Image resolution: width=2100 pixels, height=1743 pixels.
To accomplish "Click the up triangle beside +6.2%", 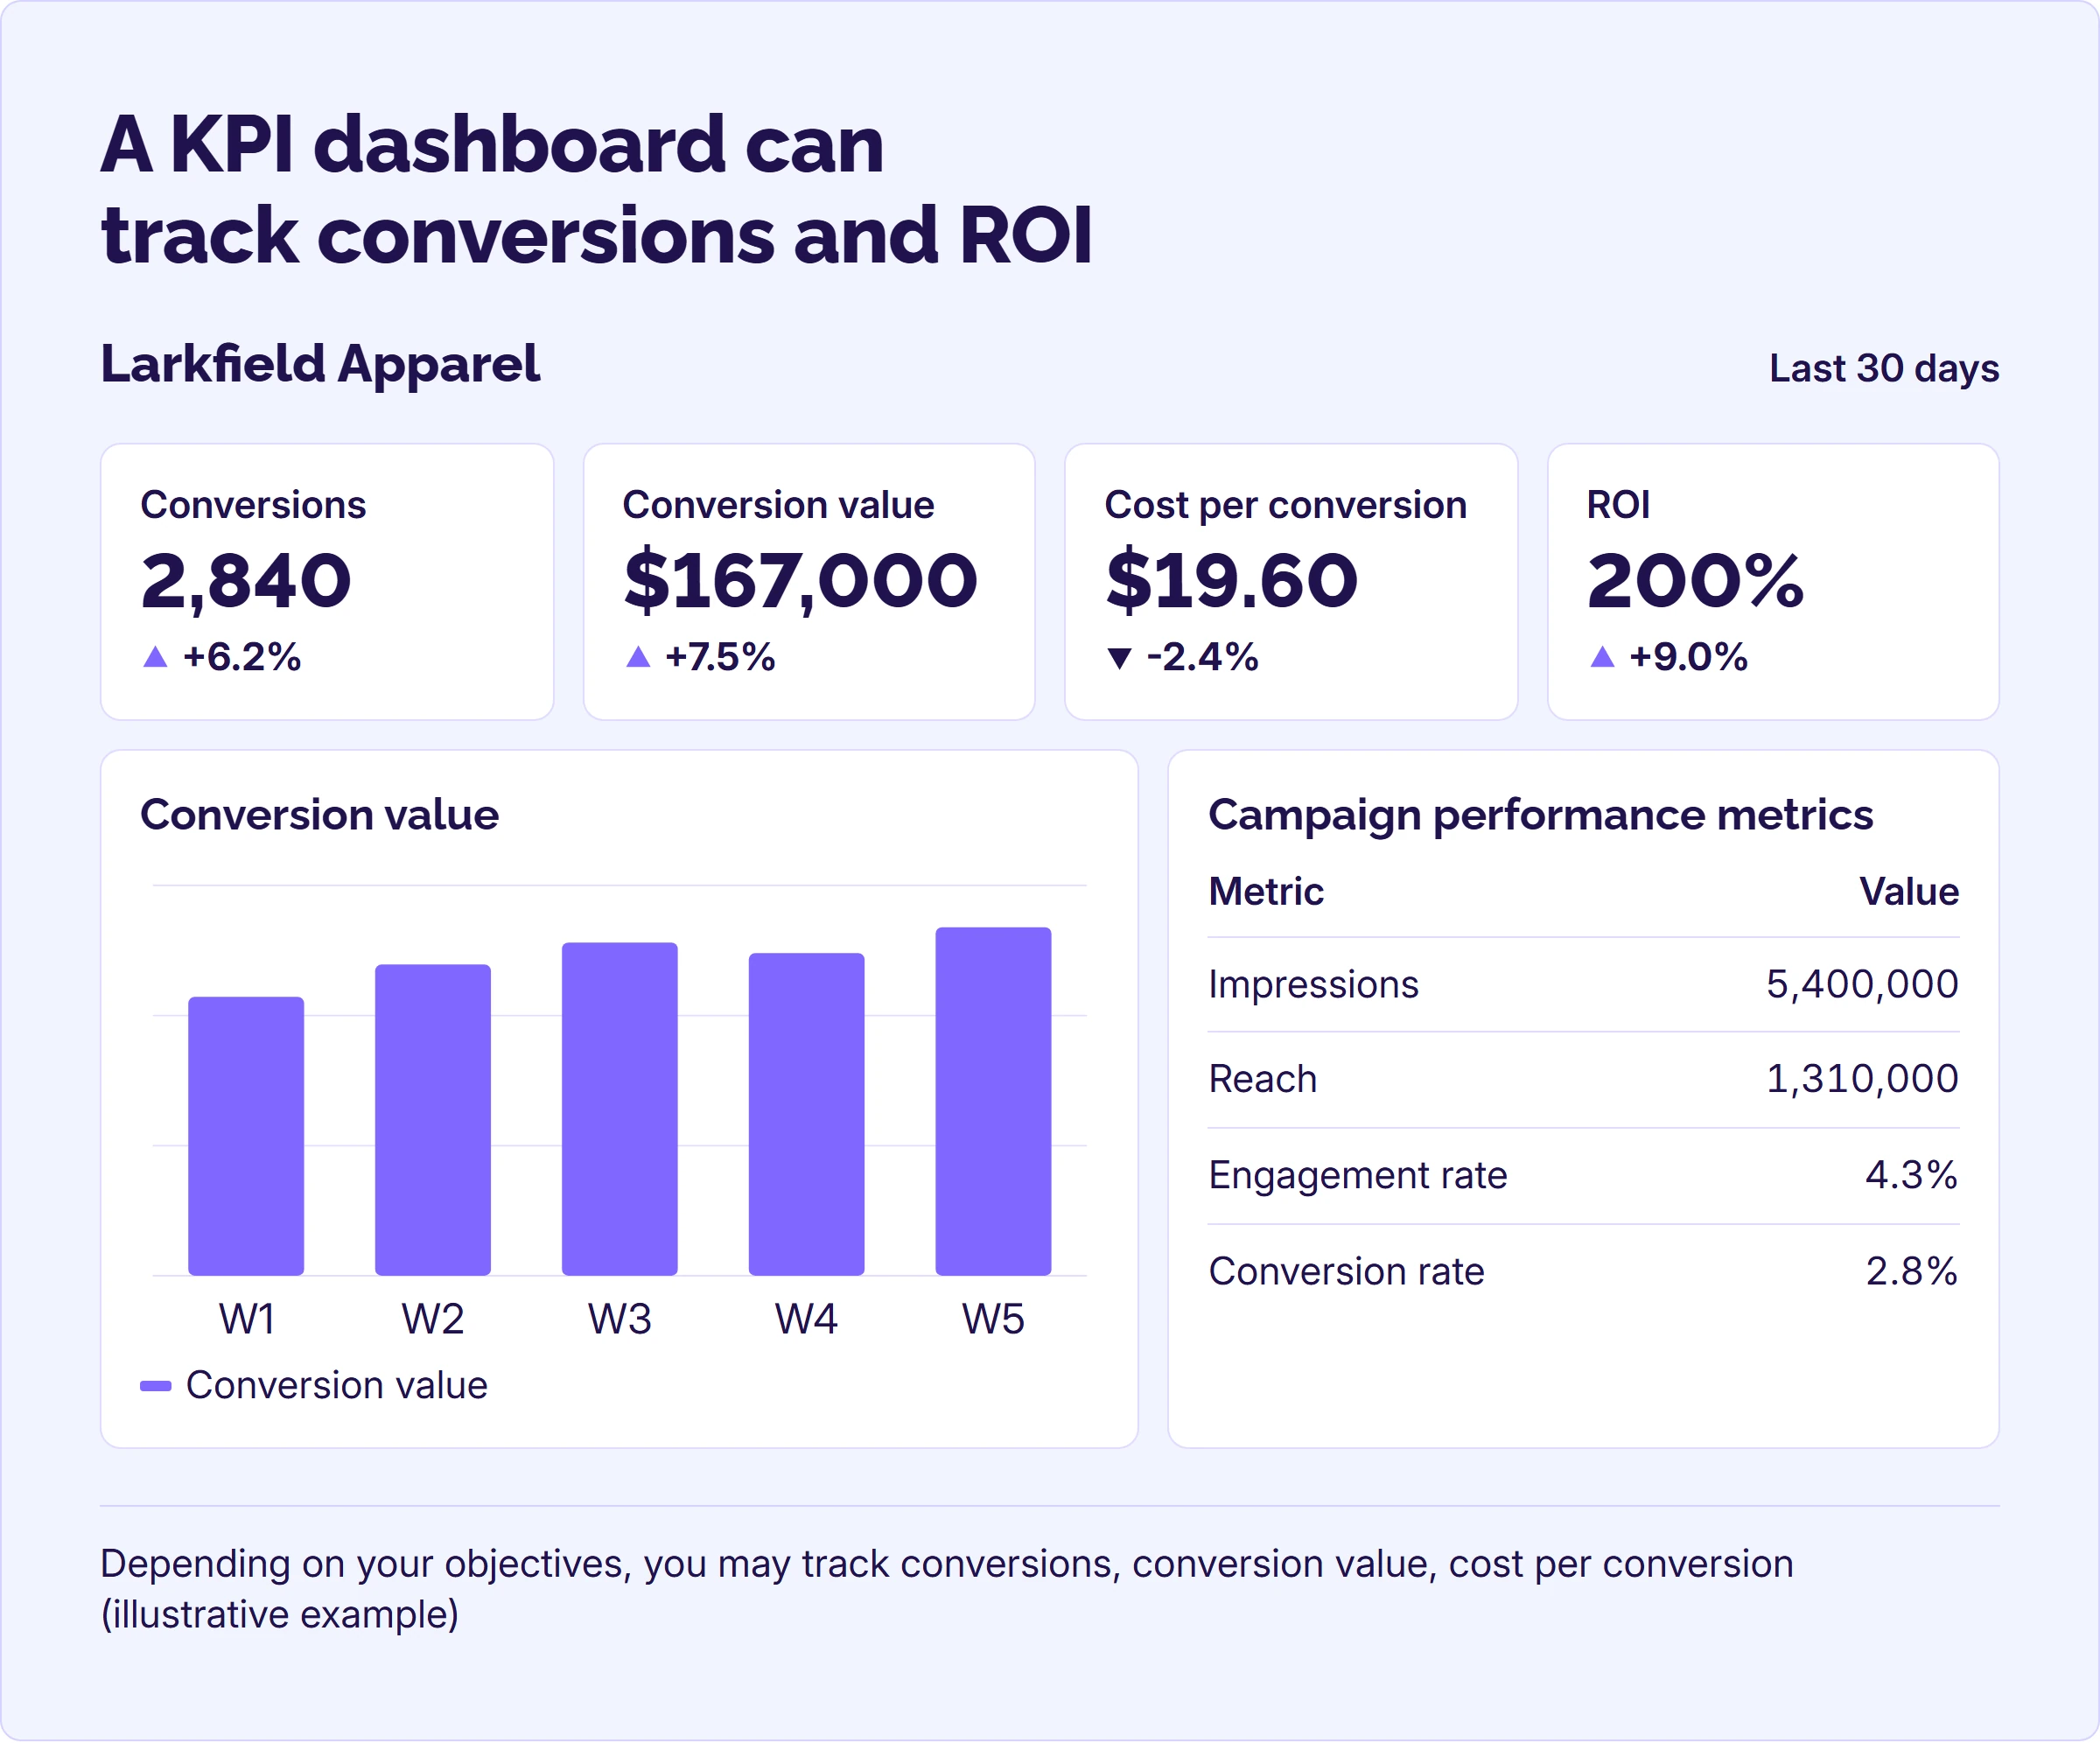I will coord(155,657).
